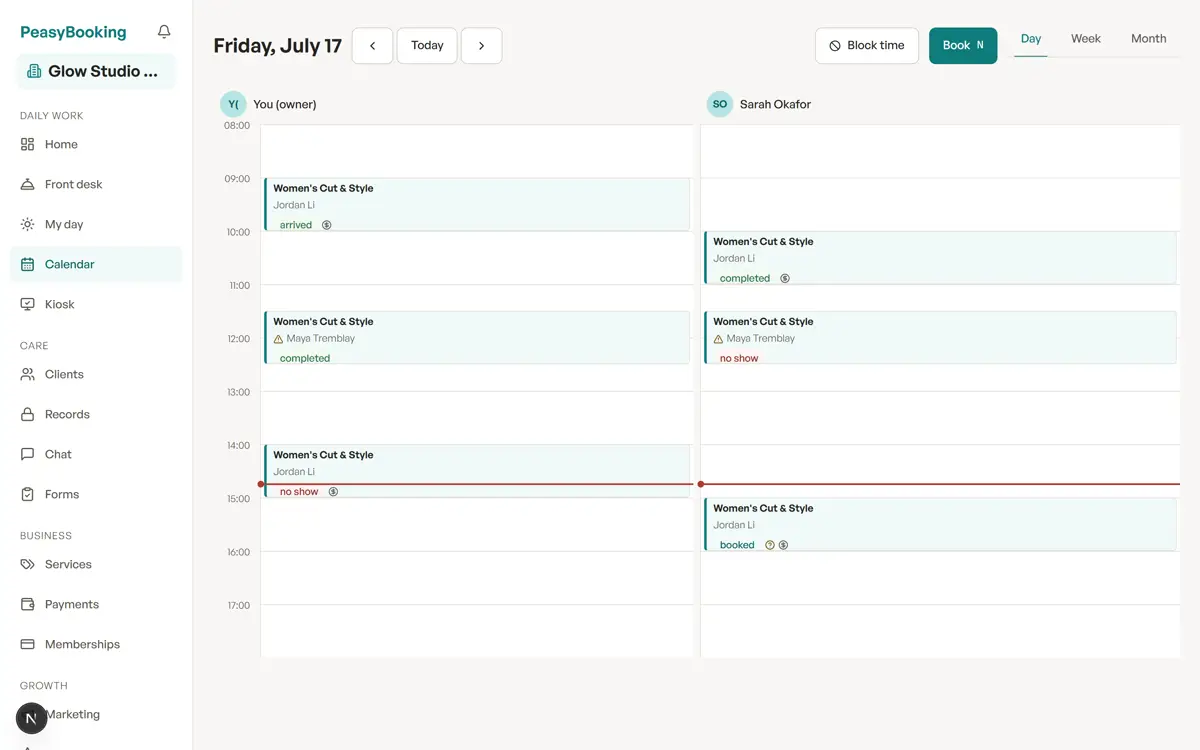The height and width of the screenshot is (750, 1200).
Task: Click the Front desk bell icon
Action: click(x=28, y=184)
